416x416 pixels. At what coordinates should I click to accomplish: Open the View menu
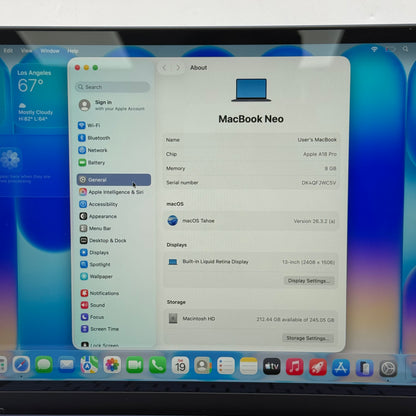pos(26,51)
